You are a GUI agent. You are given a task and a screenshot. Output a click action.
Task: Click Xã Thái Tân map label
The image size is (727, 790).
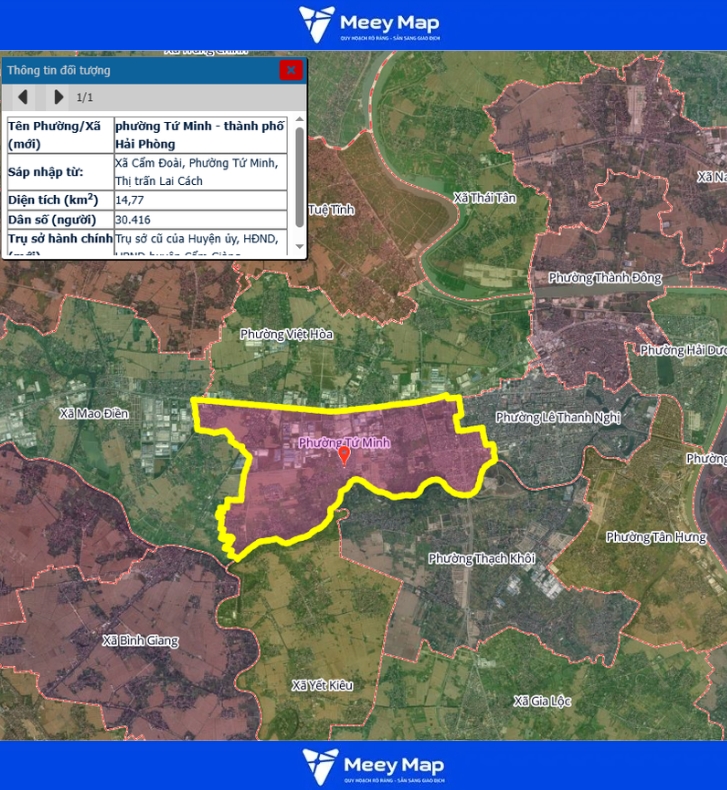[485, 198]
